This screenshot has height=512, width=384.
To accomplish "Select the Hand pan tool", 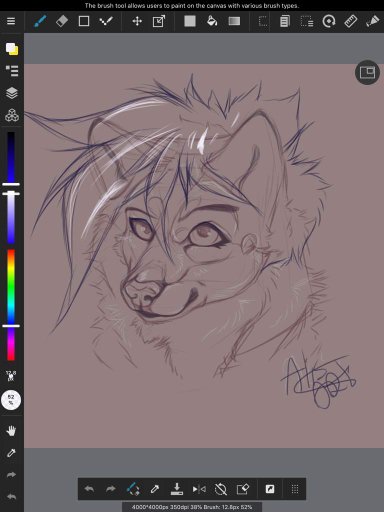I will tap(11, 431).
